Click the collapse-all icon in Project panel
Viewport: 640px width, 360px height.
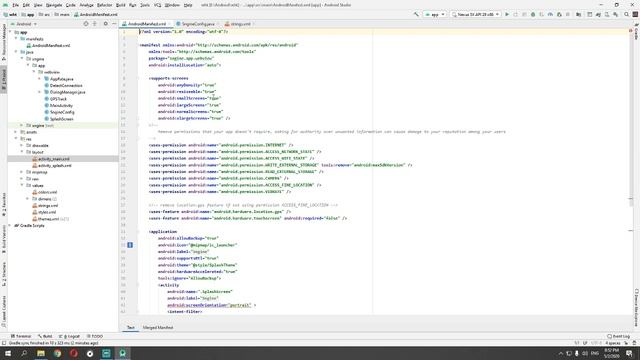[x=95, y=24]
